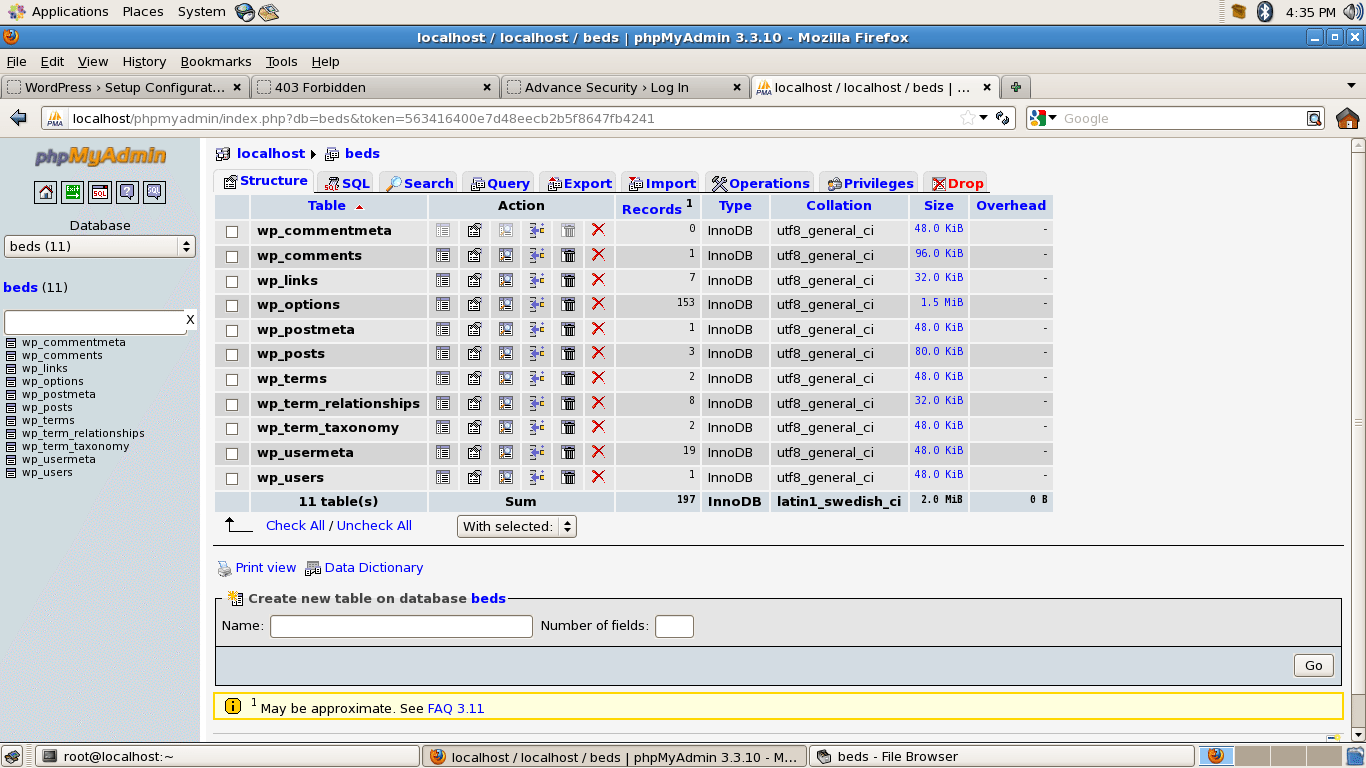Tick the wp_links checkbox

(x=232, y=281)
